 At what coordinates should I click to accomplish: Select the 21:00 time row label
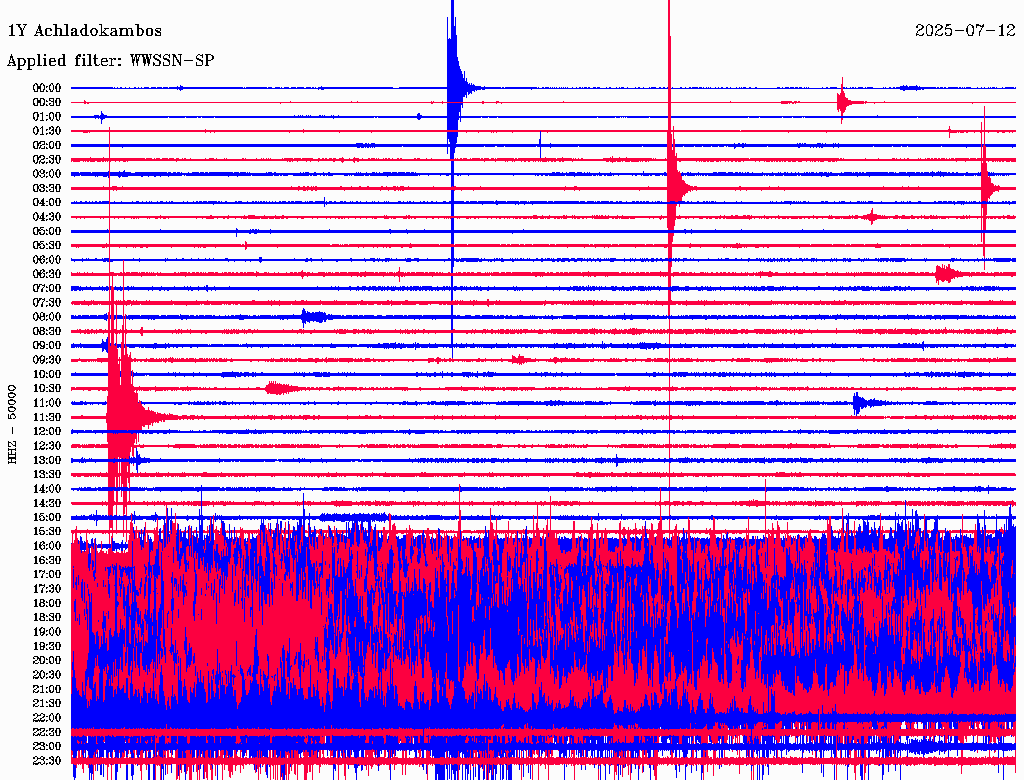47,690
